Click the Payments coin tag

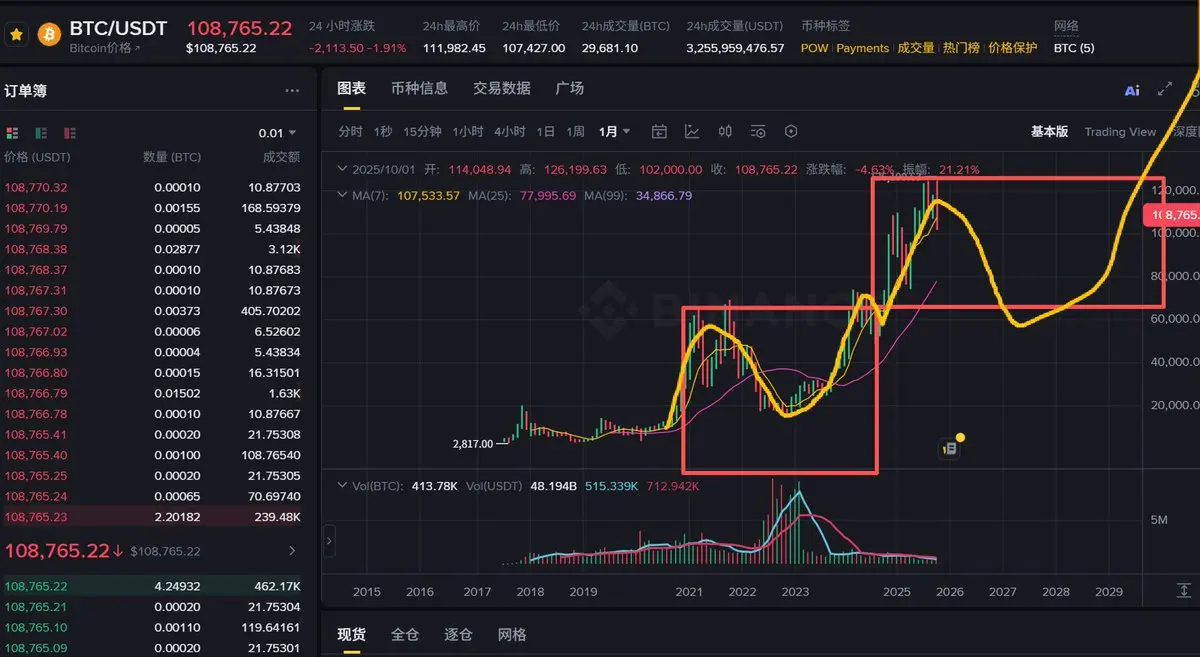click(x=863, y=48)
